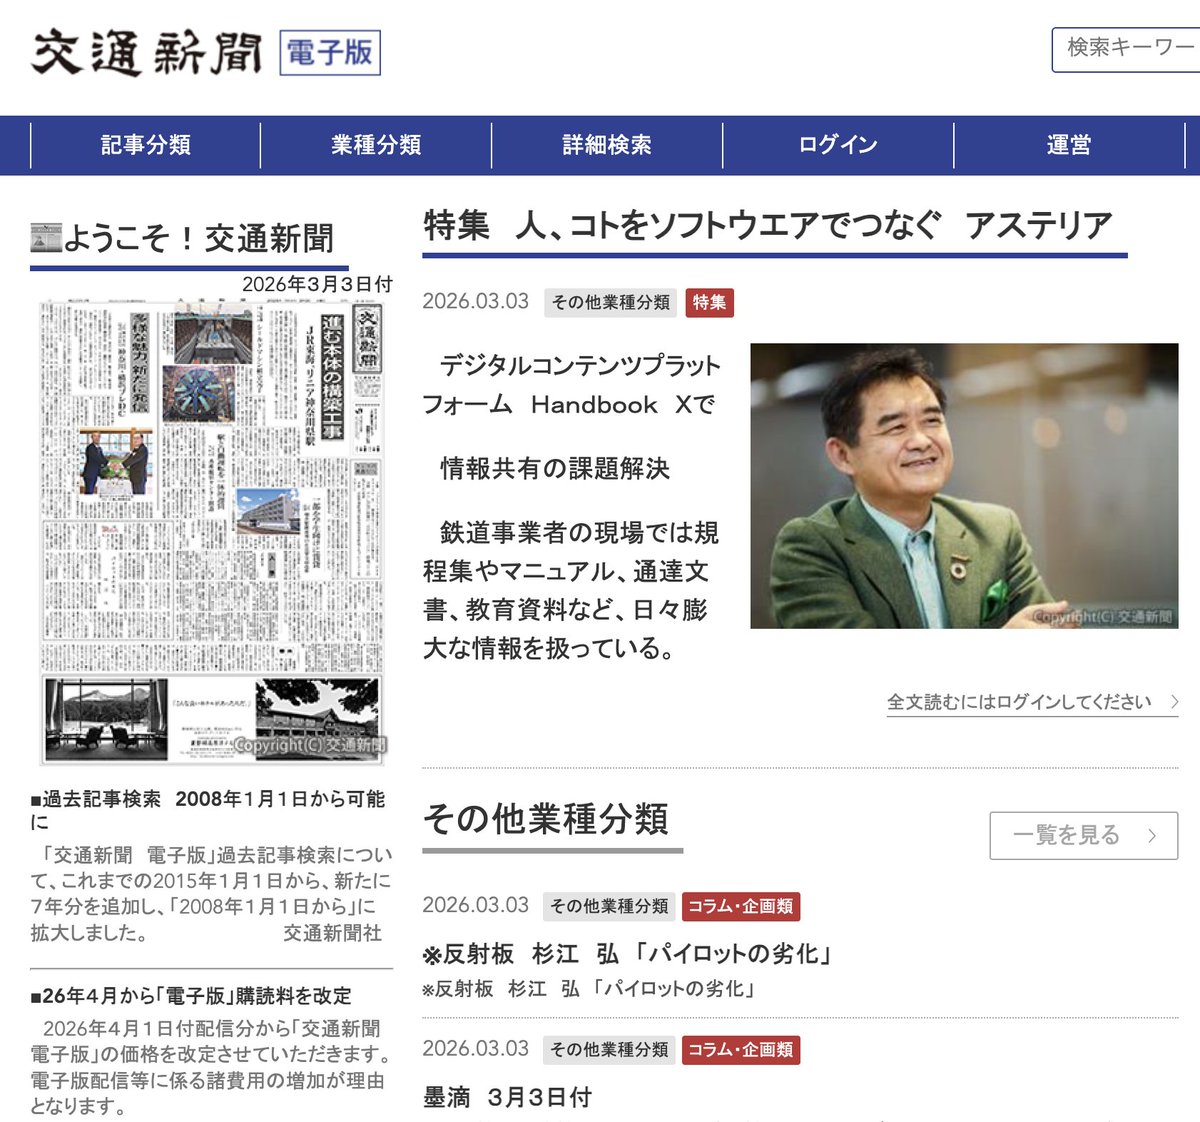Click the 交通新聞社 signature text
This screenshot has height=1122, width=1200.
point(332,933)
